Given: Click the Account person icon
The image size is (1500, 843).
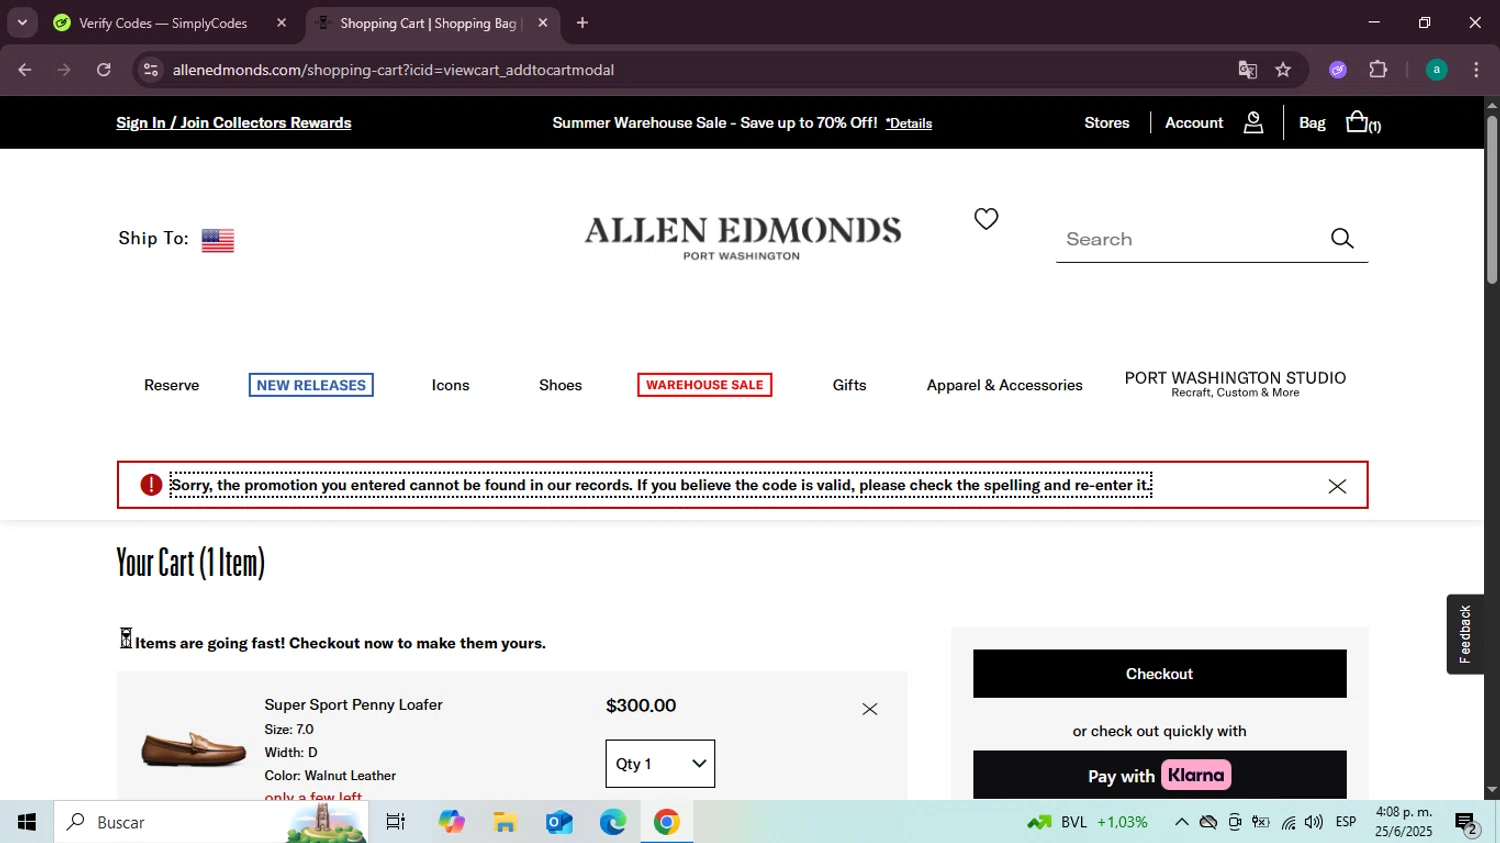Looking at the screenshot, I should point(1253,122).
